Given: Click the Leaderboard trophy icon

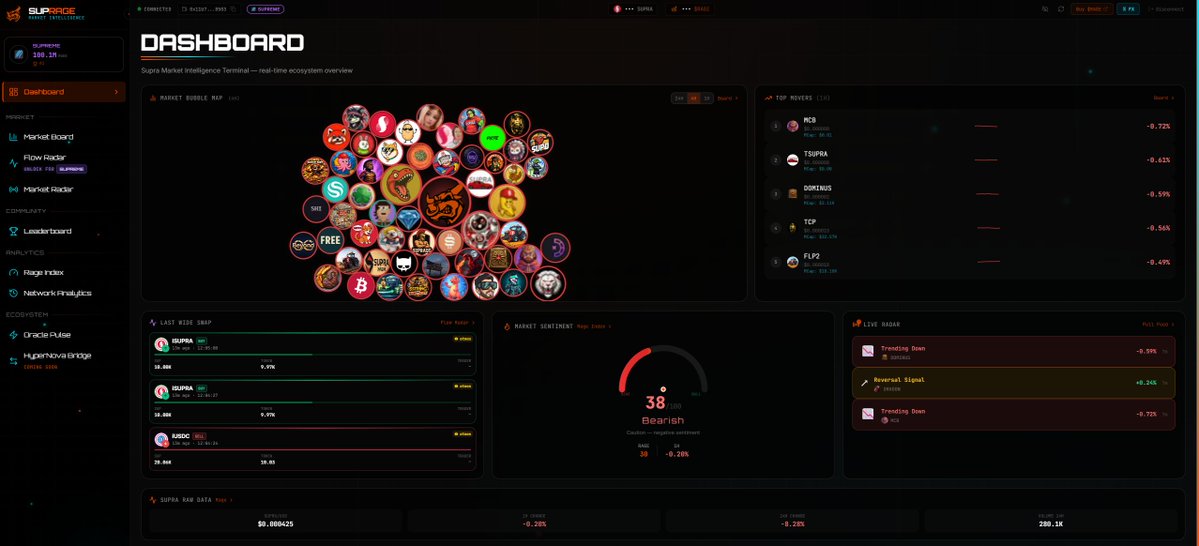Looking at the screenshot, I should [13, 231].
